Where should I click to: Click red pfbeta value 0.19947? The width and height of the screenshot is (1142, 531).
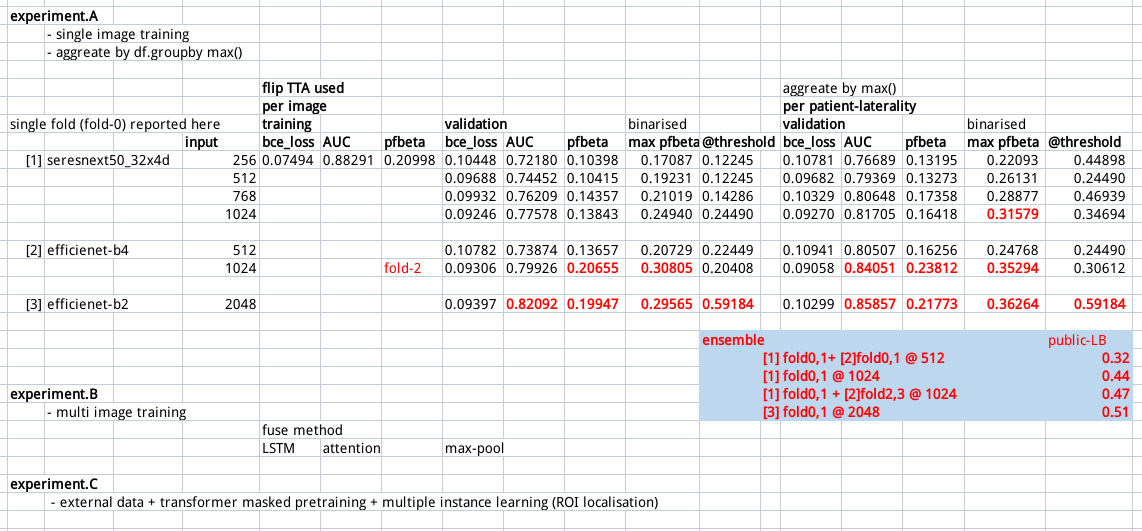pyautogui.click(x=591, y=304)
